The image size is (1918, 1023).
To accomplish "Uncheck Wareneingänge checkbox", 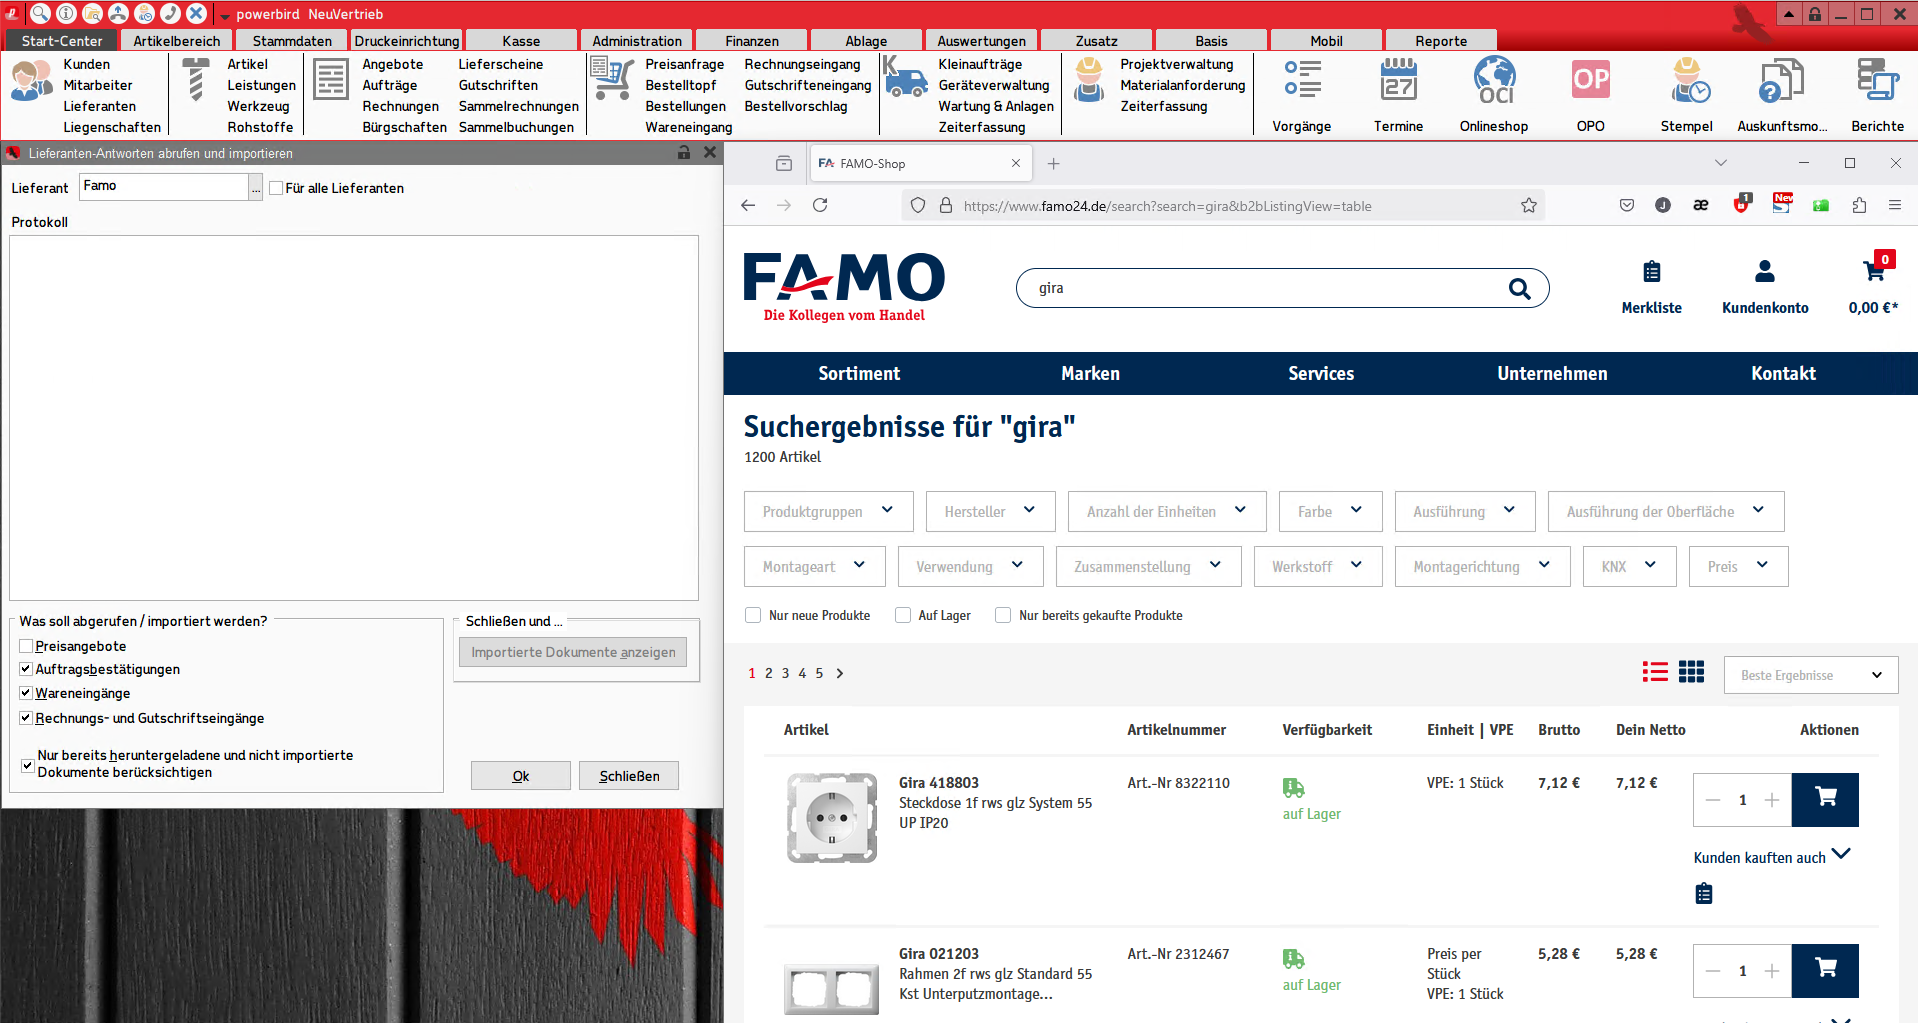I will tap(26, 693).
